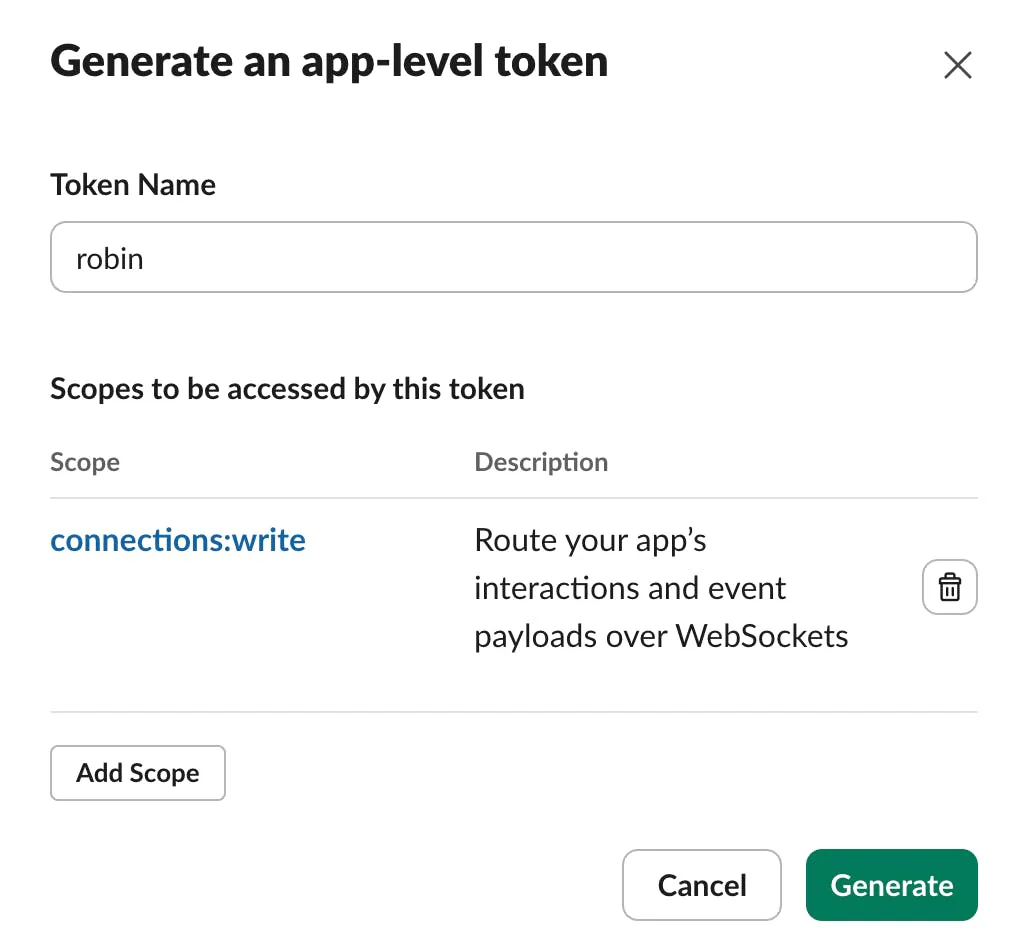Click the 'Generate an app-level token' heading
Screen dimensions: 1026x946
[x=329, y=61]
